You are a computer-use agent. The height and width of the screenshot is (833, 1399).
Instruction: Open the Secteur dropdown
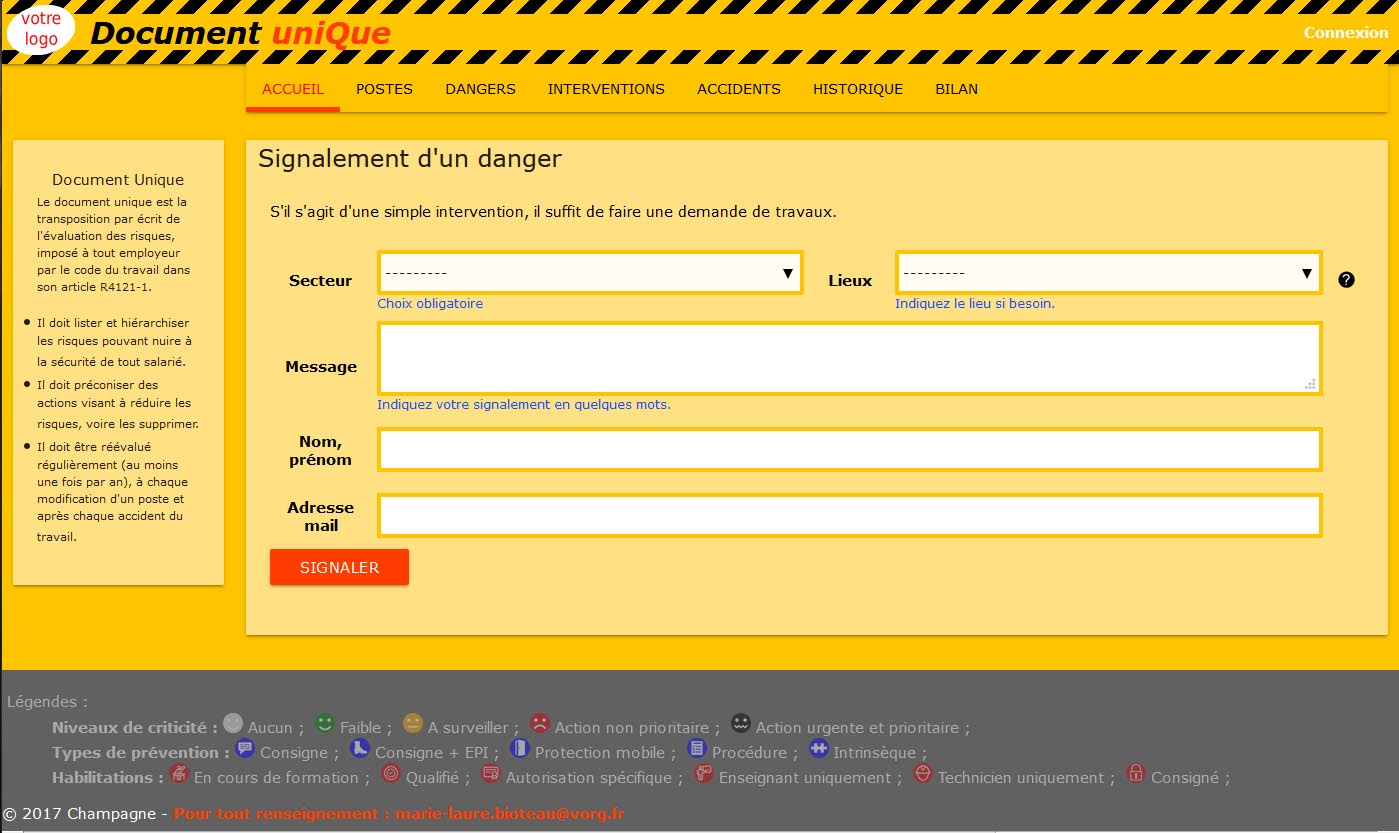(x=590, y=273)
